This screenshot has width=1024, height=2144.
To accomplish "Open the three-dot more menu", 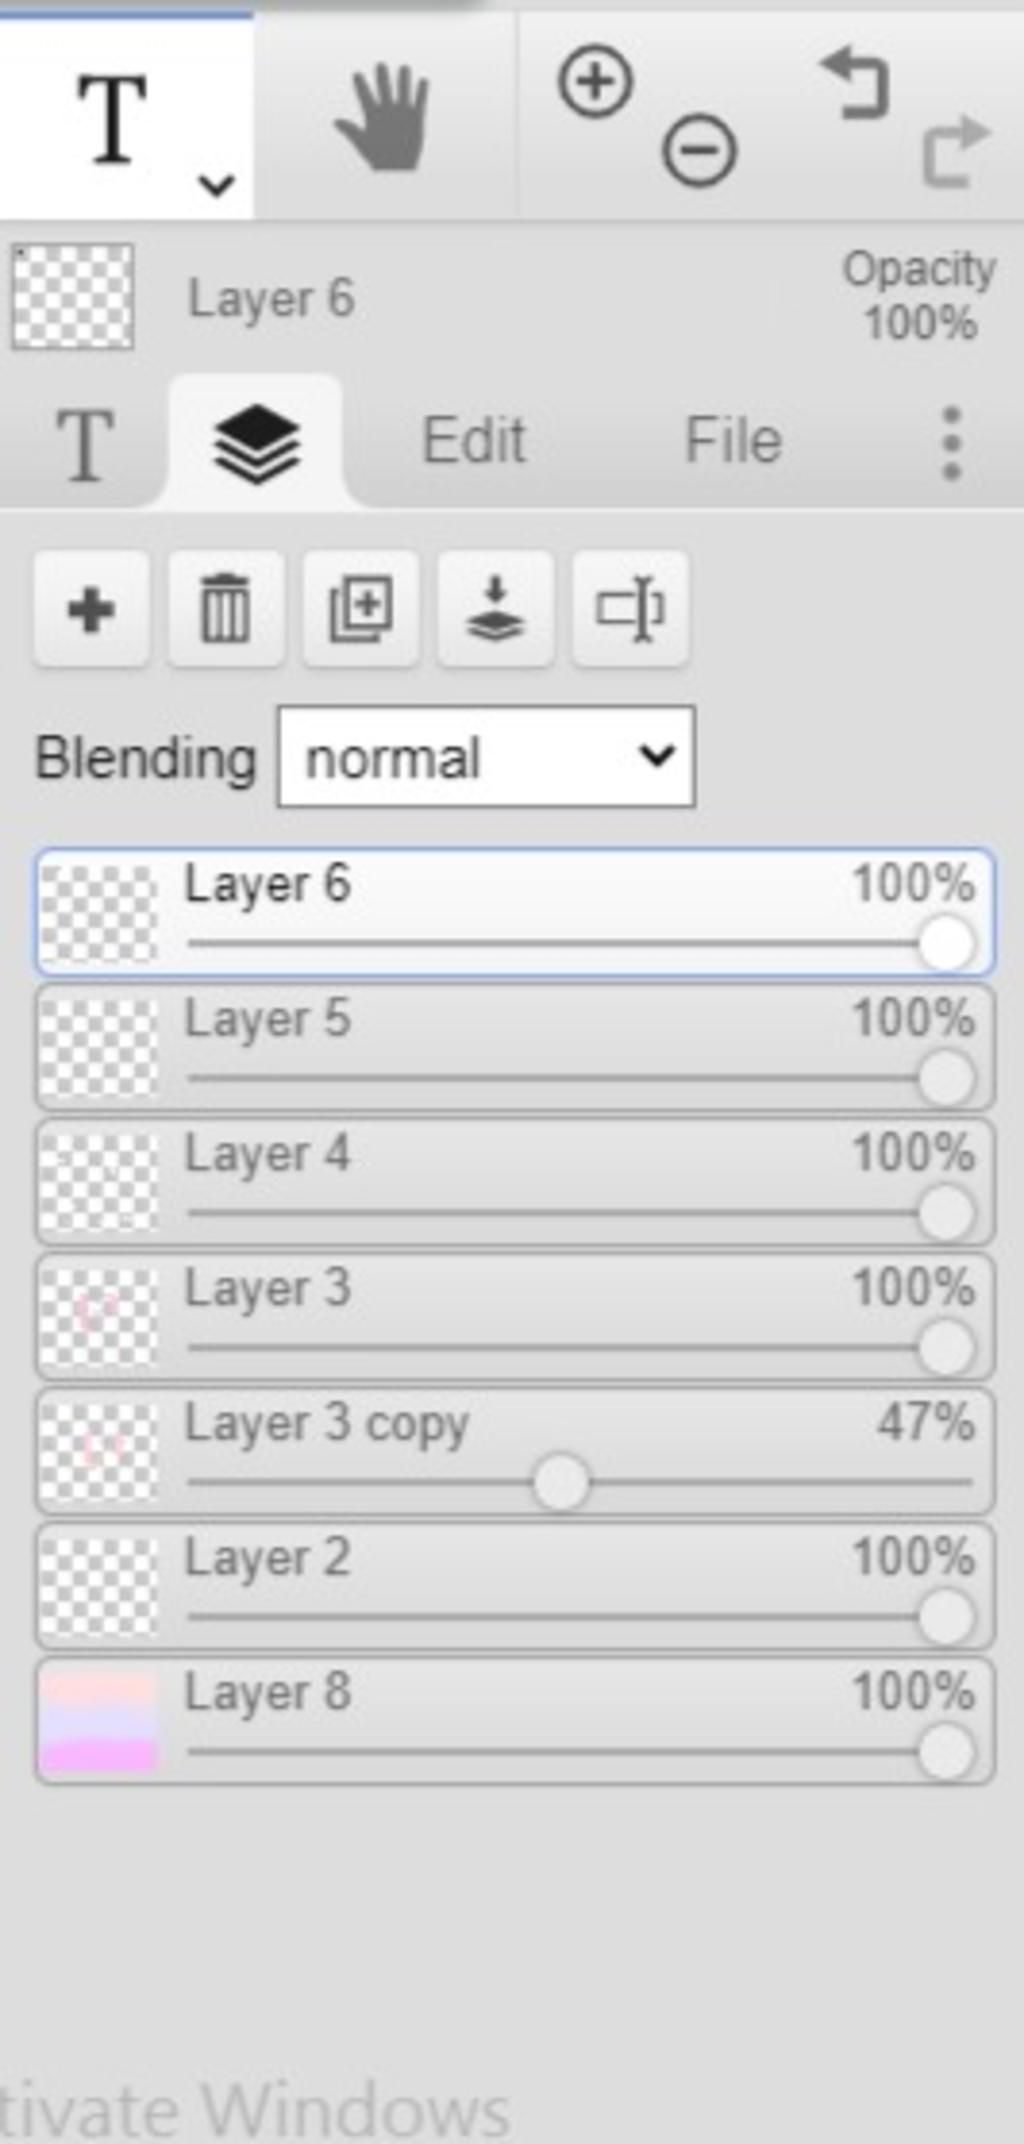I will 952,442.
